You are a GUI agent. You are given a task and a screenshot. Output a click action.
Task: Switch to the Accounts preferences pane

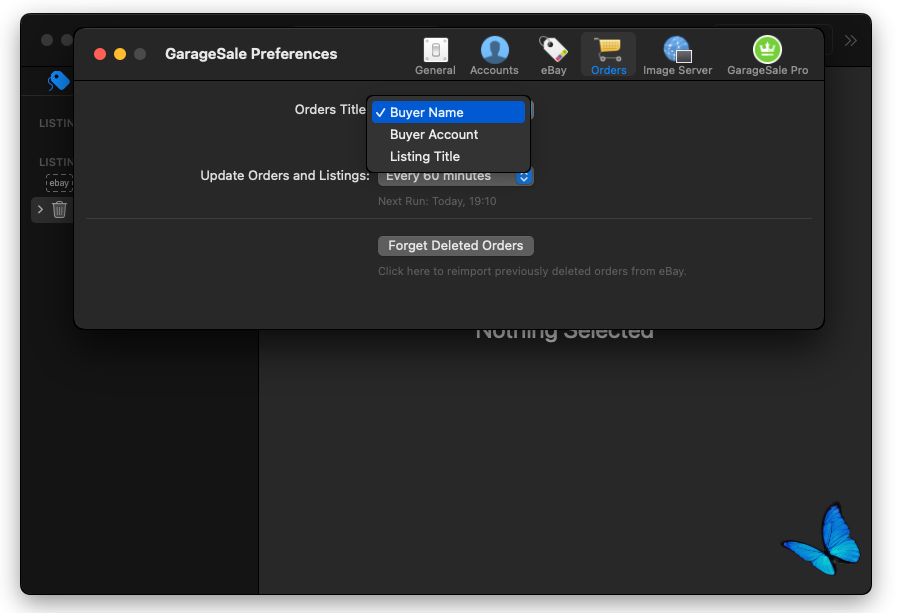point(494,56)
